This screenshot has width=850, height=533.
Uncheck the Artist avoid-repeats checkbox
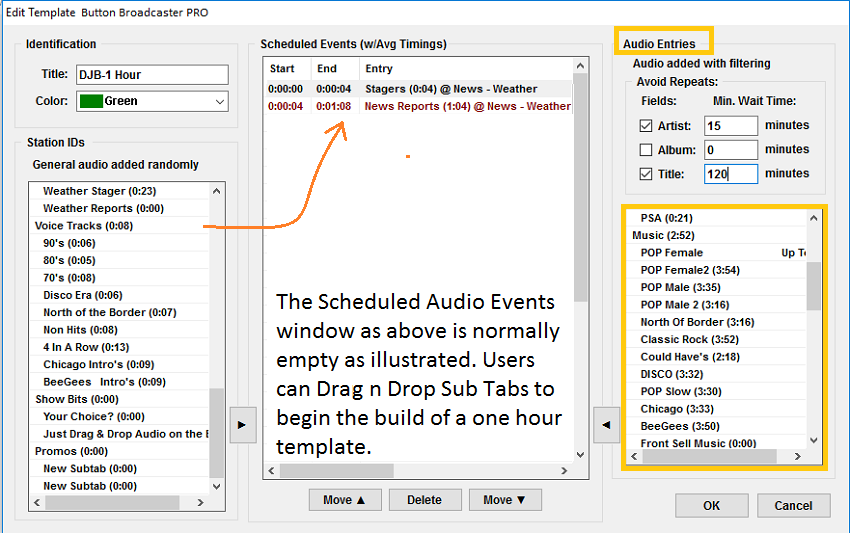(646, 126)
